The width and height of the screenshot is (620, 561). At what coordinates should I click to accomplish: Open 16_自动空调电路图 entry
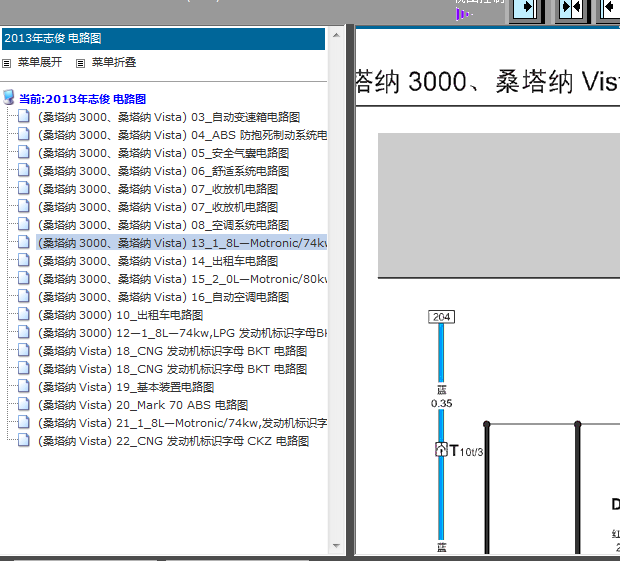[x=163, y=297]
